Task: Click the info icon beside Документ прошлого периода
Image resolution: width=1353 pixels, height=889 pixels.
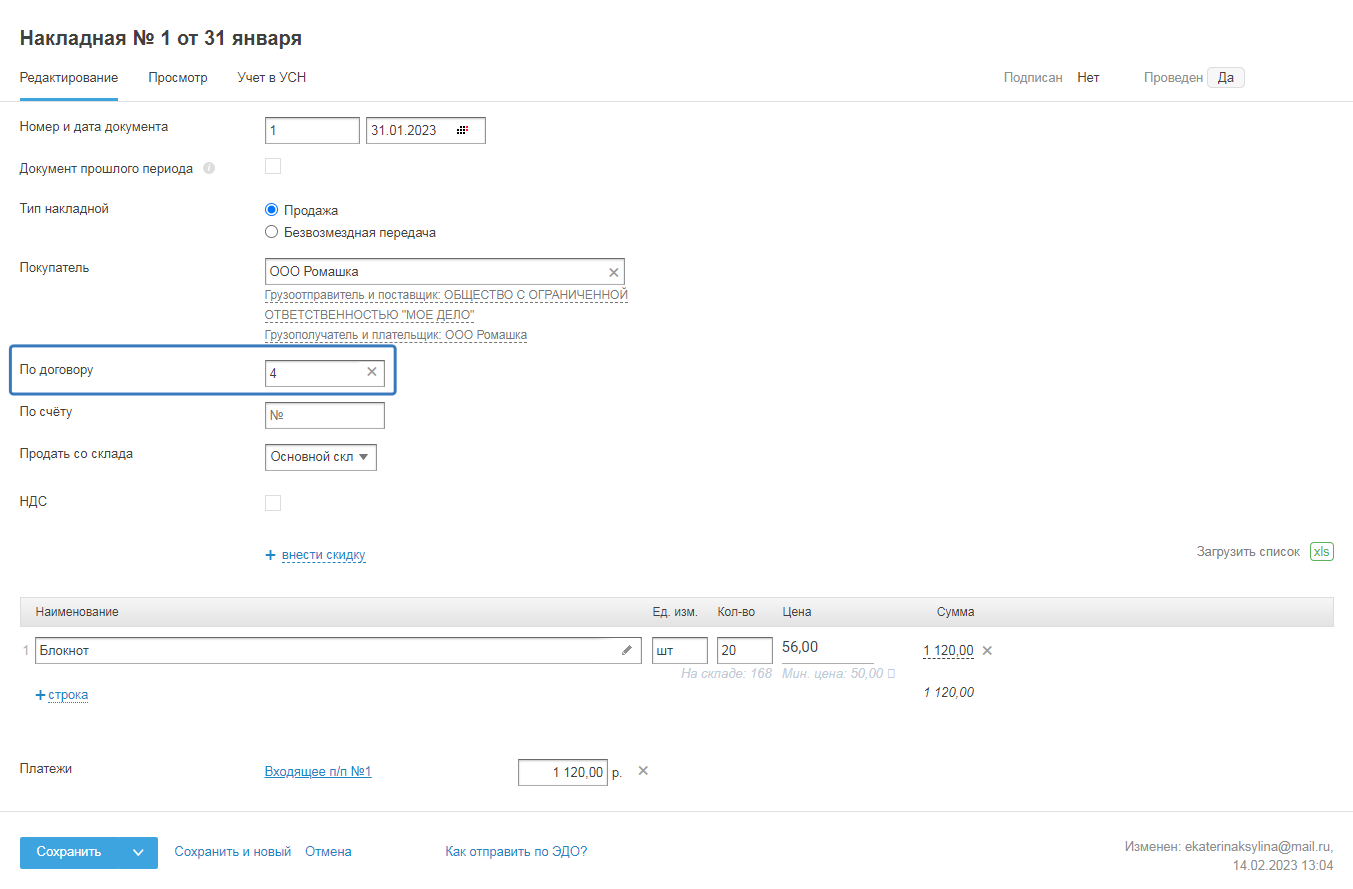Action: 208,168
